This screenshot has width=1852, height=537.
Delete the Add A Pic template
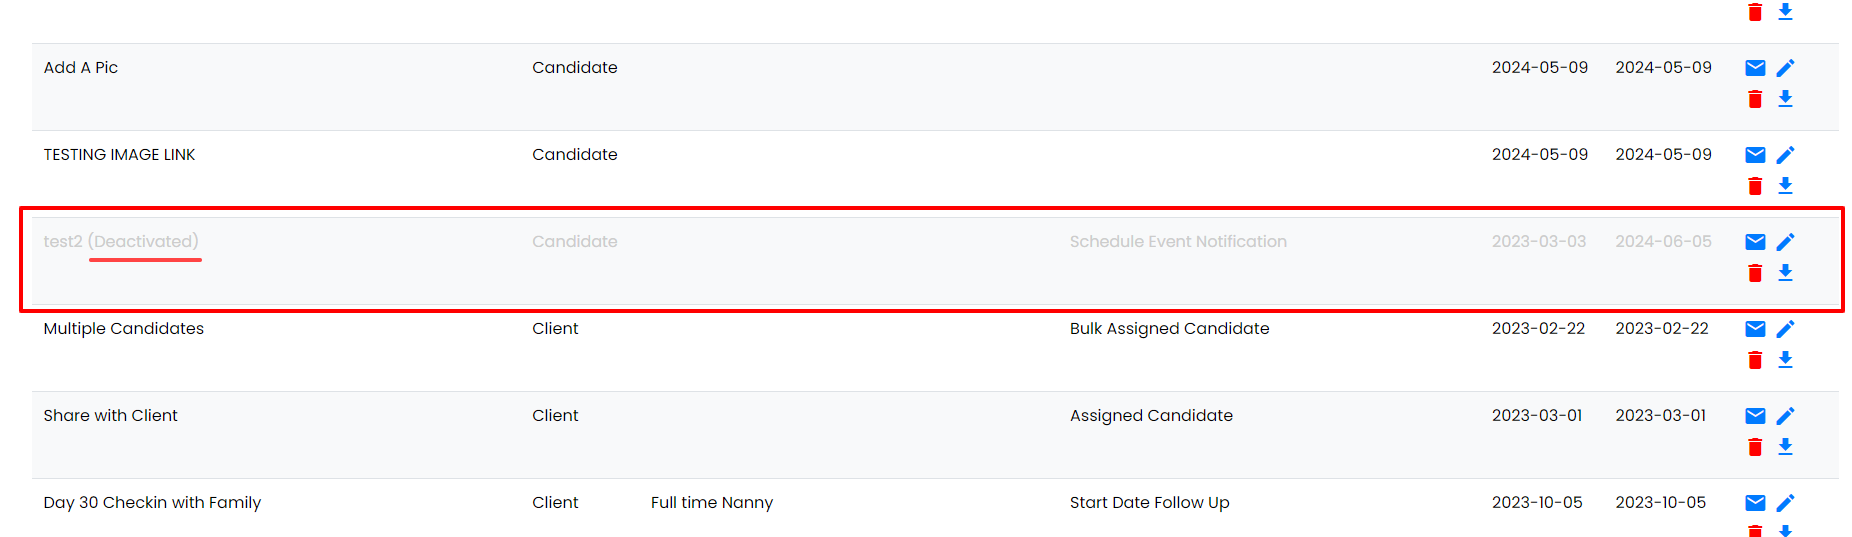(1755, 99)
